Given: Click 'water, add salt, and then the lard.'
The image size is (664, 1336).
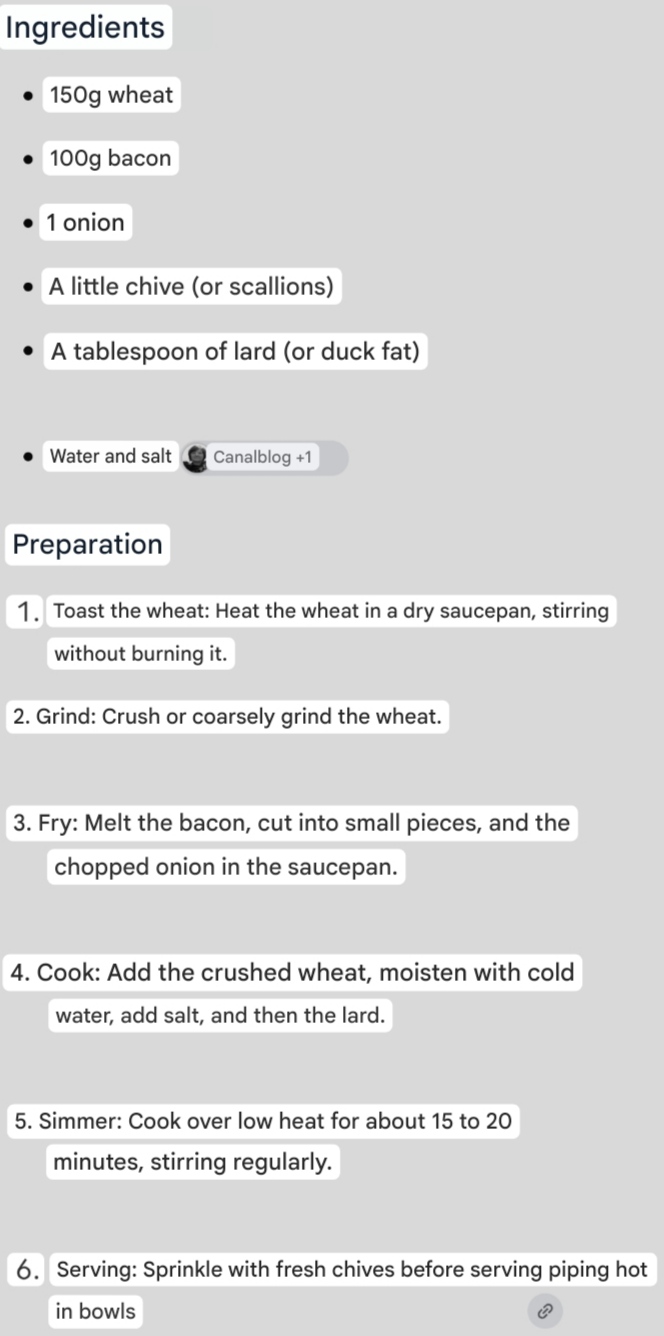Looking at the screenshot, I should pyautogui.click(x=220, y=1016).
